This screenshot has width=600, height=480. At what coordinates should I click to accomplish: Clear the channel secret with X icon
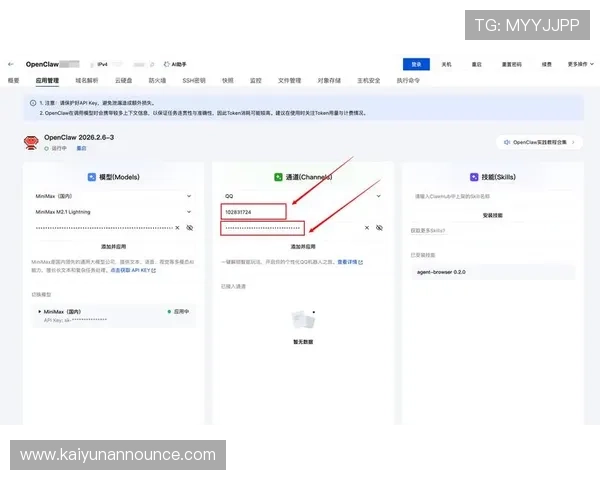click(367, 228)
